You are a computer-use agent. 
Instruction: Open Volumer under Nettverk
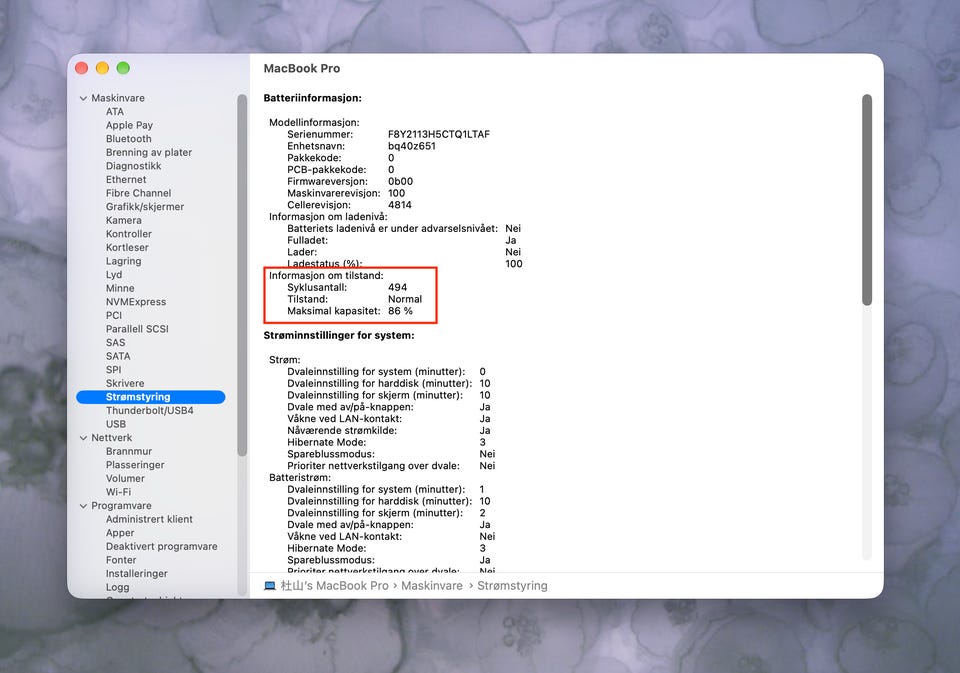click(126, 478)
